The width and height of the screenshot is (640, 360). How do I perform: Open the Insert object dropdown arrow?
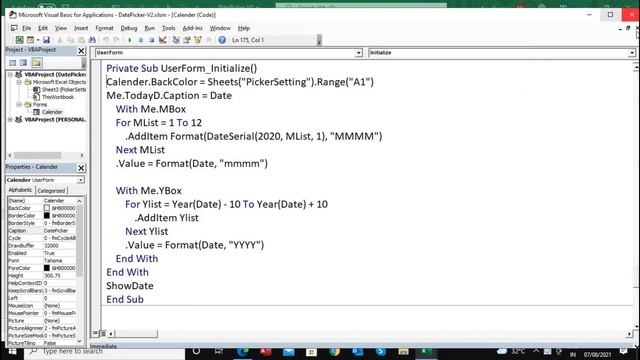point(38,40)
